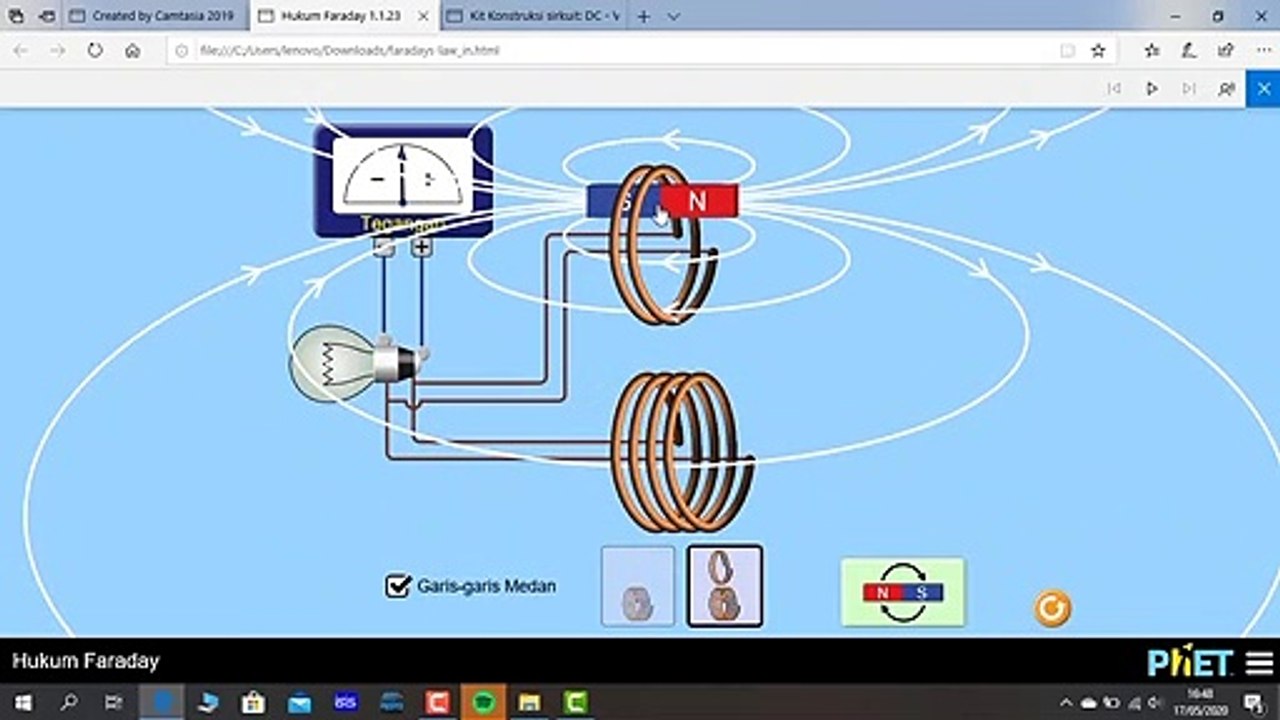The height and width of the screenshot is (720, 1280).
Task: Add page to favorites with star icon
Action: [1098, 50]
